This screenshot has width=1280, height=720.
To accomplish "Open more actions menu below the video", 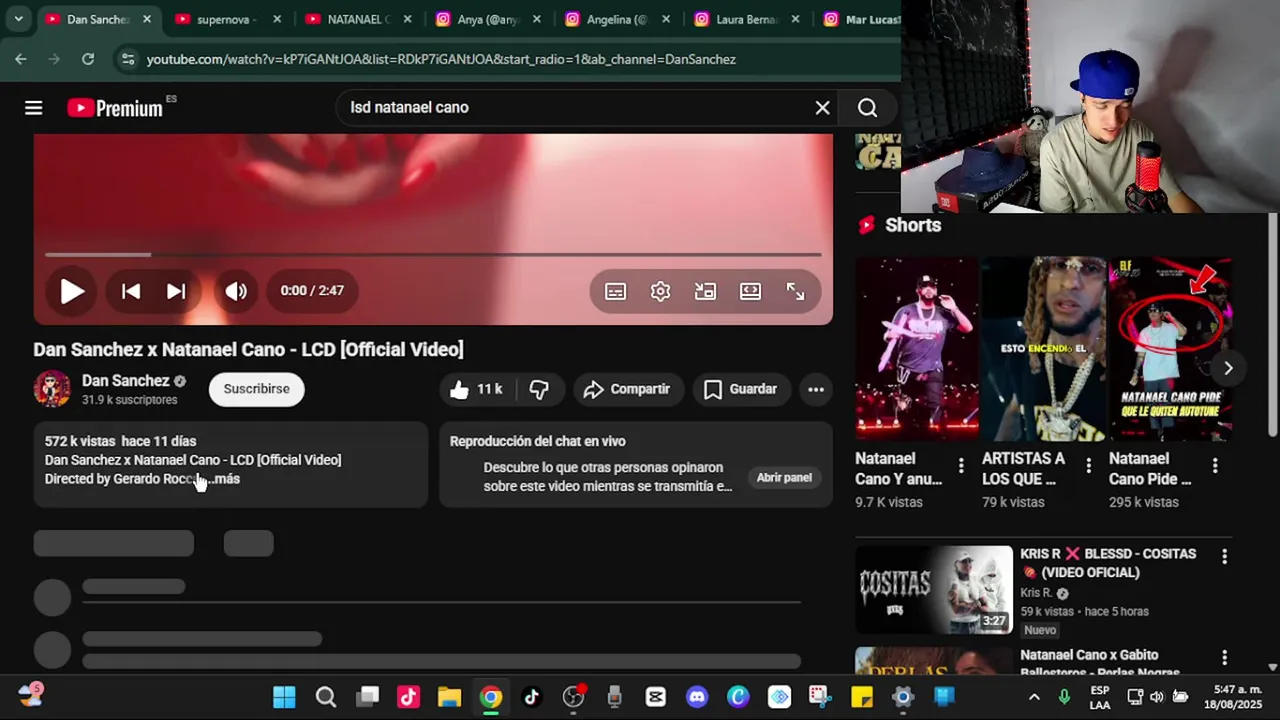I will click(x=816, y=389).
